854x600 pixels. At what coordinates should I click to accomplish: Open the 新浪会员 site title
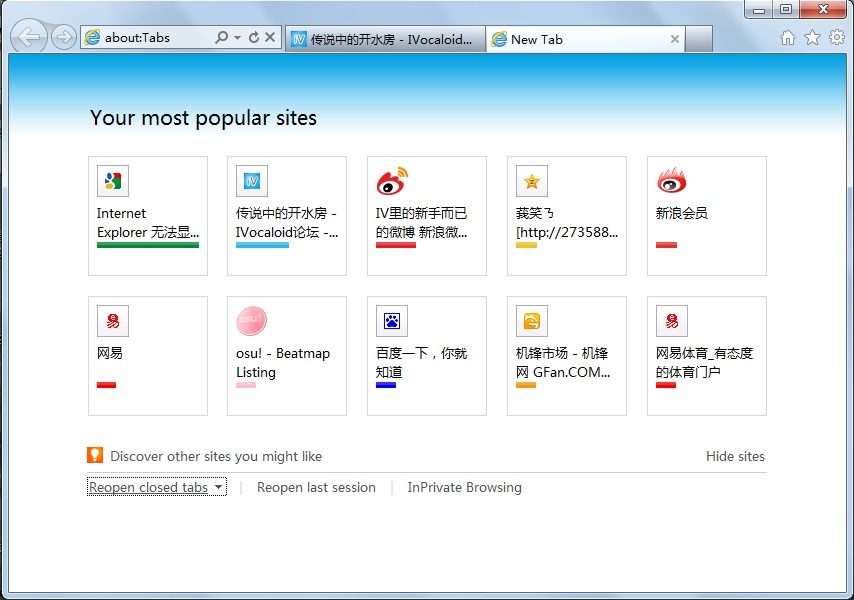click(x=681, y=213)
